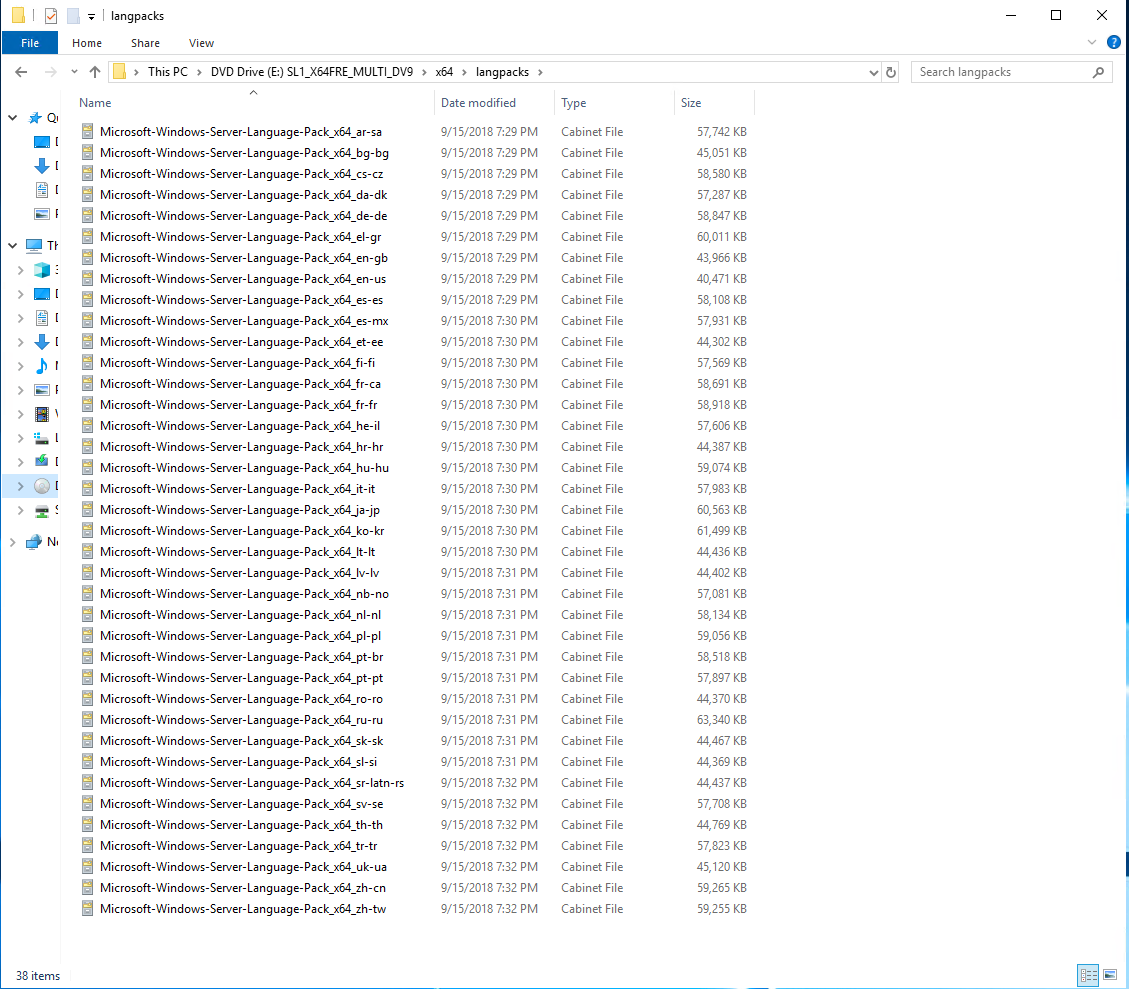Select the Language-Pack_x64_en-us file
The width and height of the screenshot is (1129, 989).
pos(242,279)
